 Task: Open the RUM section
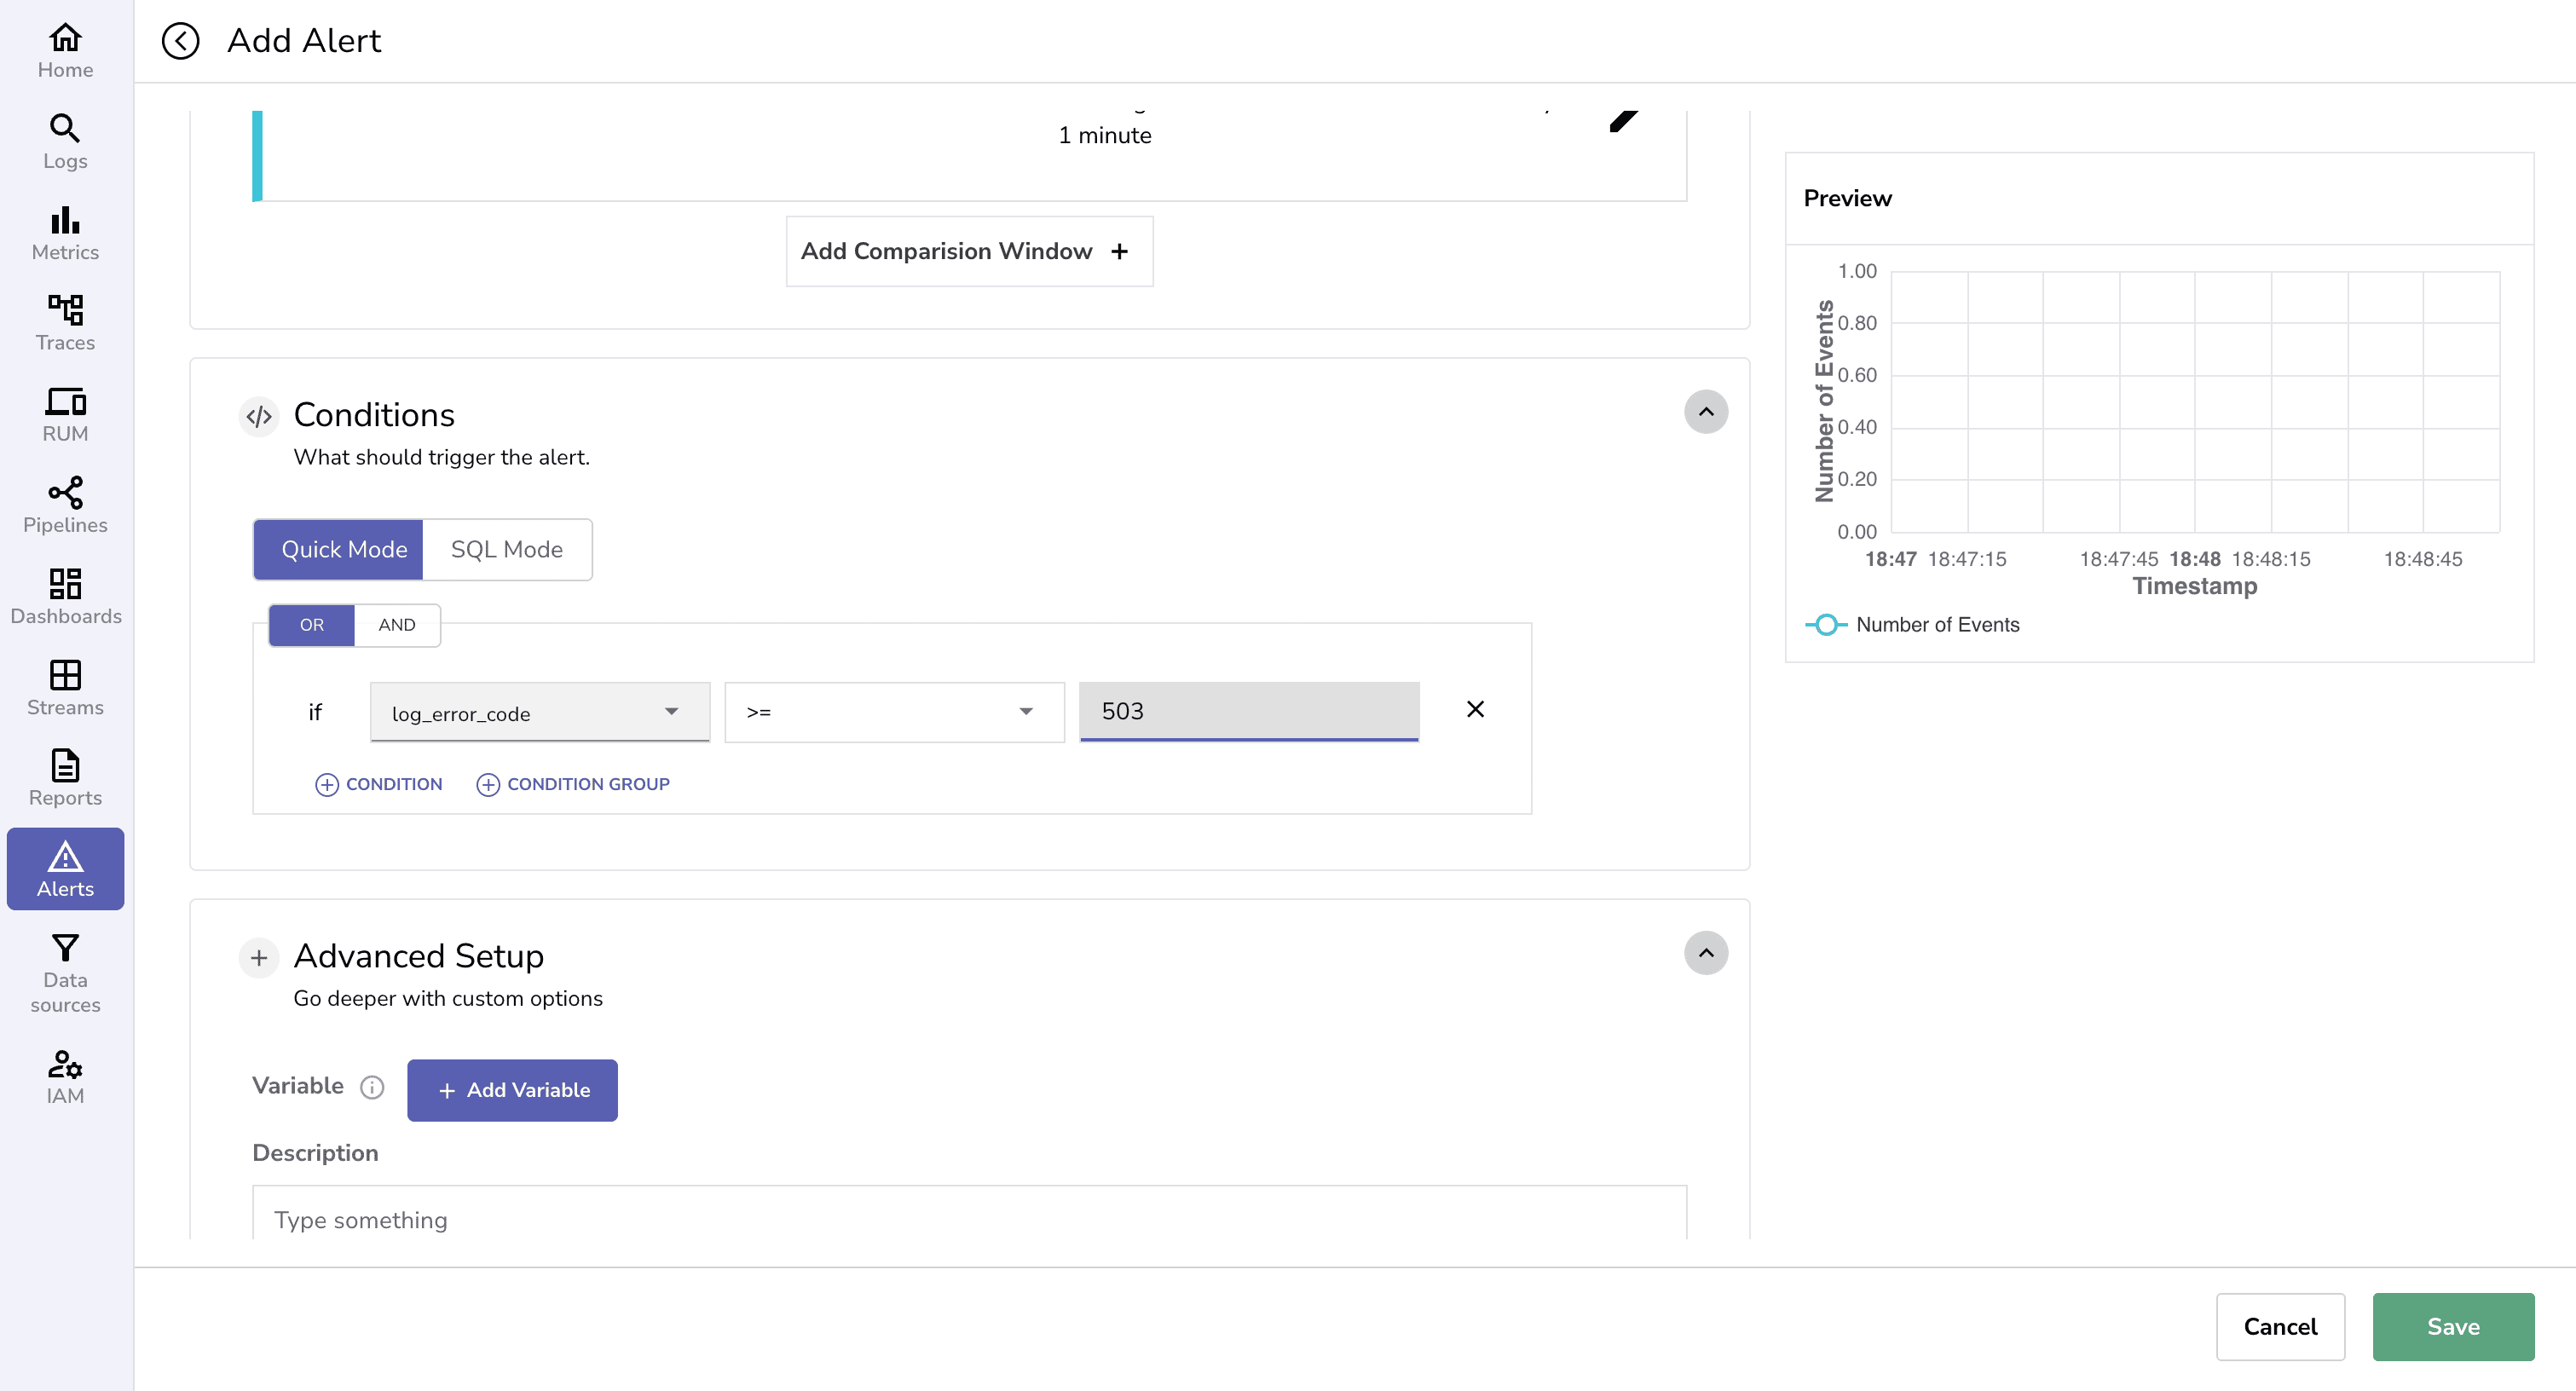(64, 412)
